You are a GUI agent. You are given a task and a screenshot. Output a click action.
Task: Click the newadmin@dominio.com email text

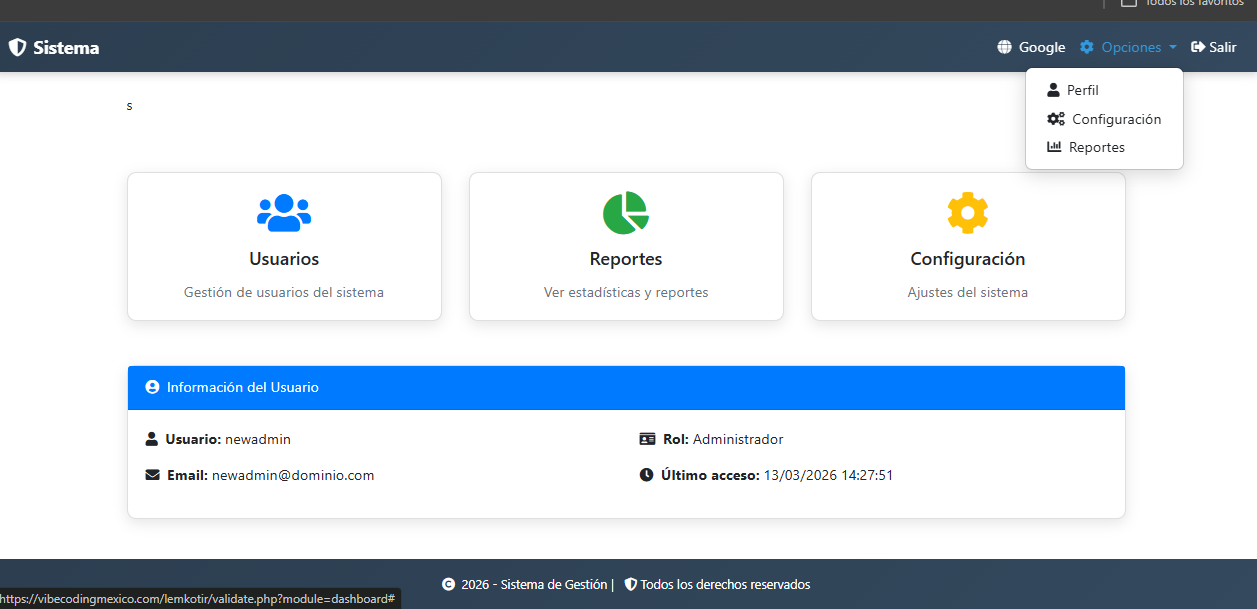click(x=293, y=475)
